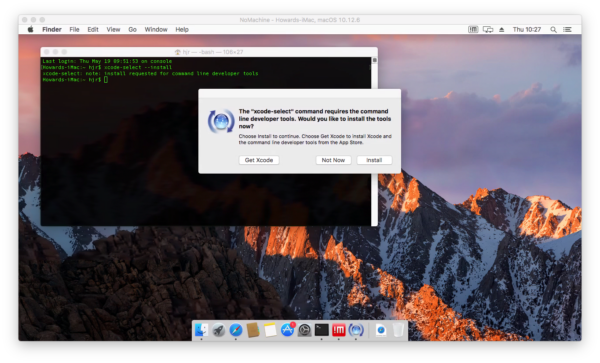The width and height of the screenshot is (600, 363).
Task: Click the Install button
Action: pos(374,160)
